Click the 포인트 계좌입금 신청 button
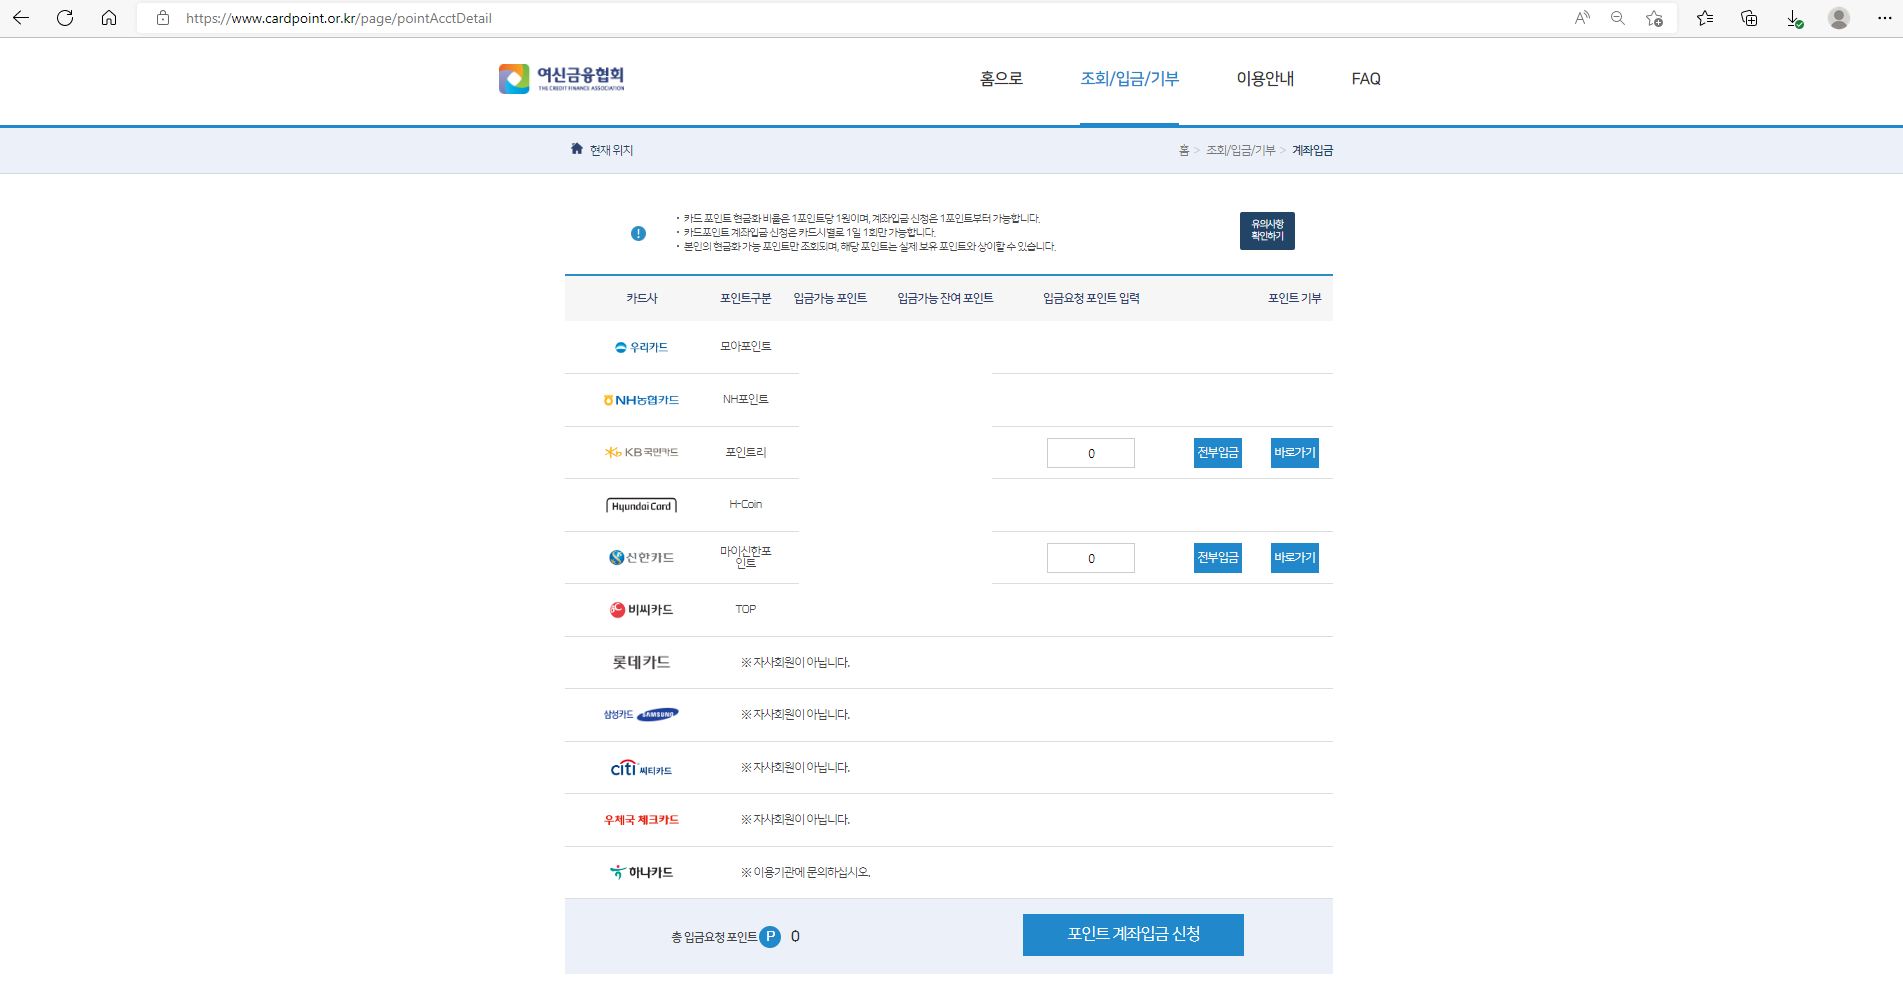Screen dimensions: 1903x1005 (x=1132, y=935)
